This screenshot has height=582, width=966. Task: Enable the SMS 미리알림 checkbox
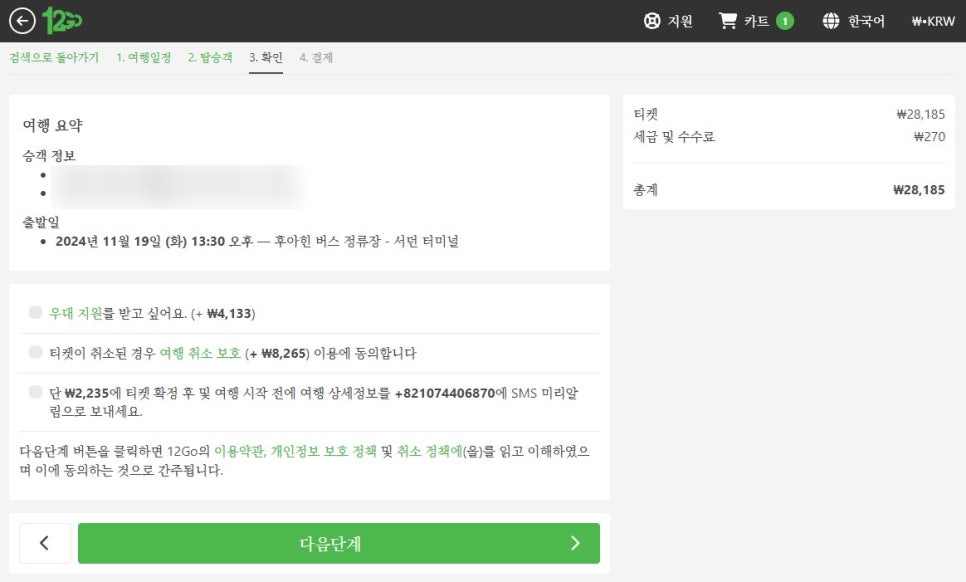click(x=36, y=392)
